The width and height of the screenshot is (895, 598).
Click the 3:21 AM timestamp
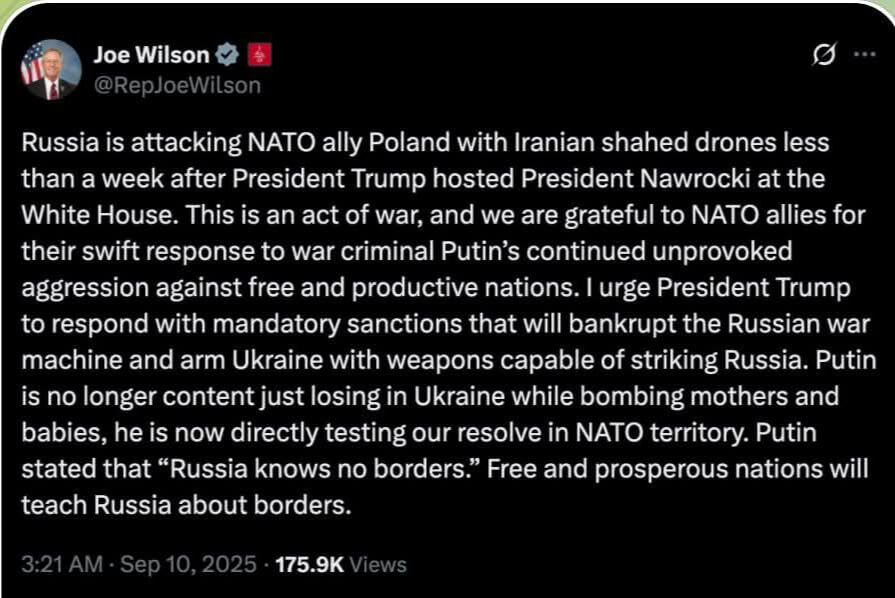coord(62,565)
